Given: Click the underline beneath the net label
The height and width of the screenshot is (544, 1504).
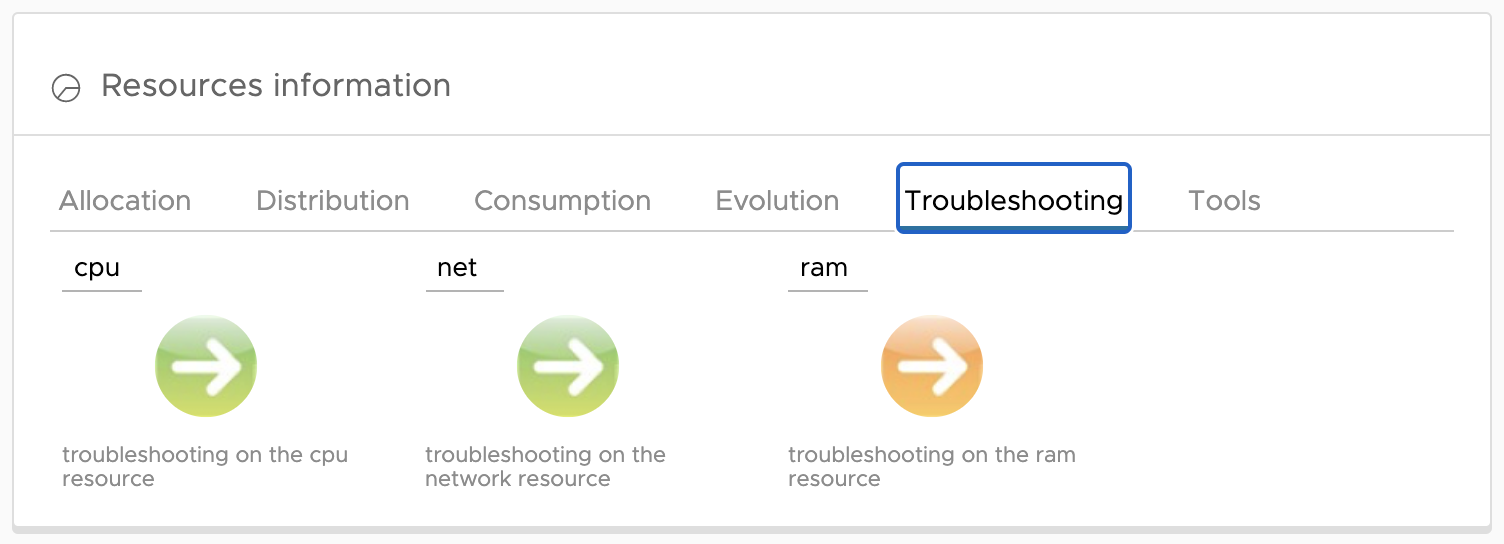Looking at the screenshot, I should pyautogui.click(x=465, y=291).
